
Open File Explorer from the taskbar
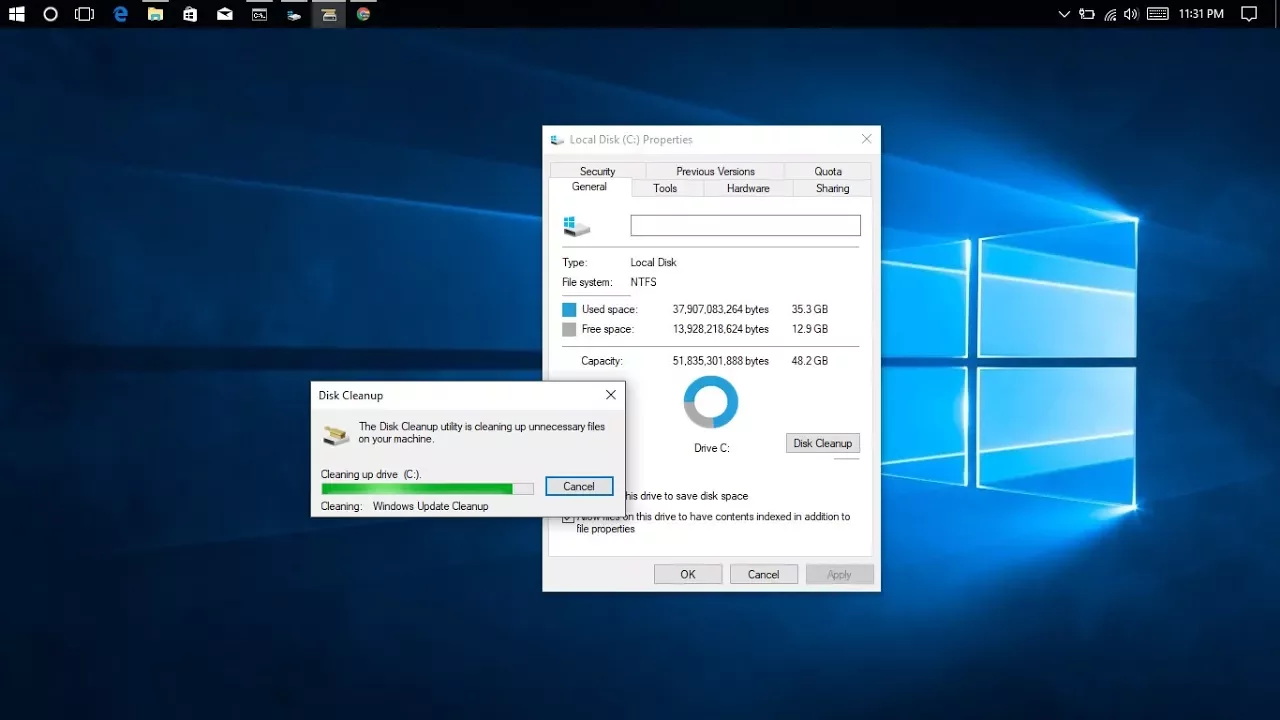pos(155,14)
